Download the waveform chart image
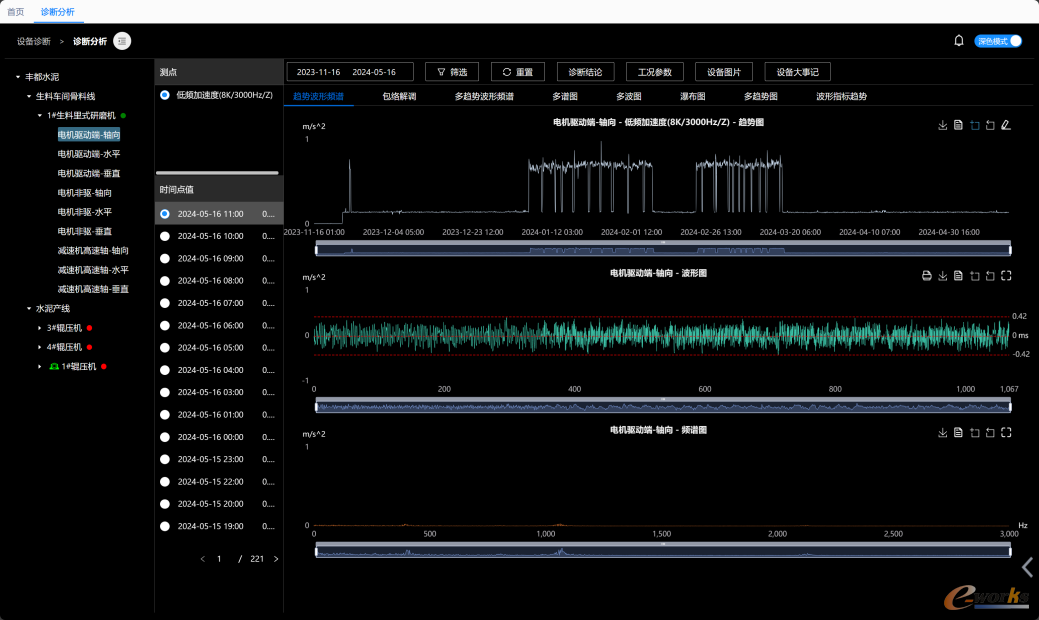 tap(942, 276)
